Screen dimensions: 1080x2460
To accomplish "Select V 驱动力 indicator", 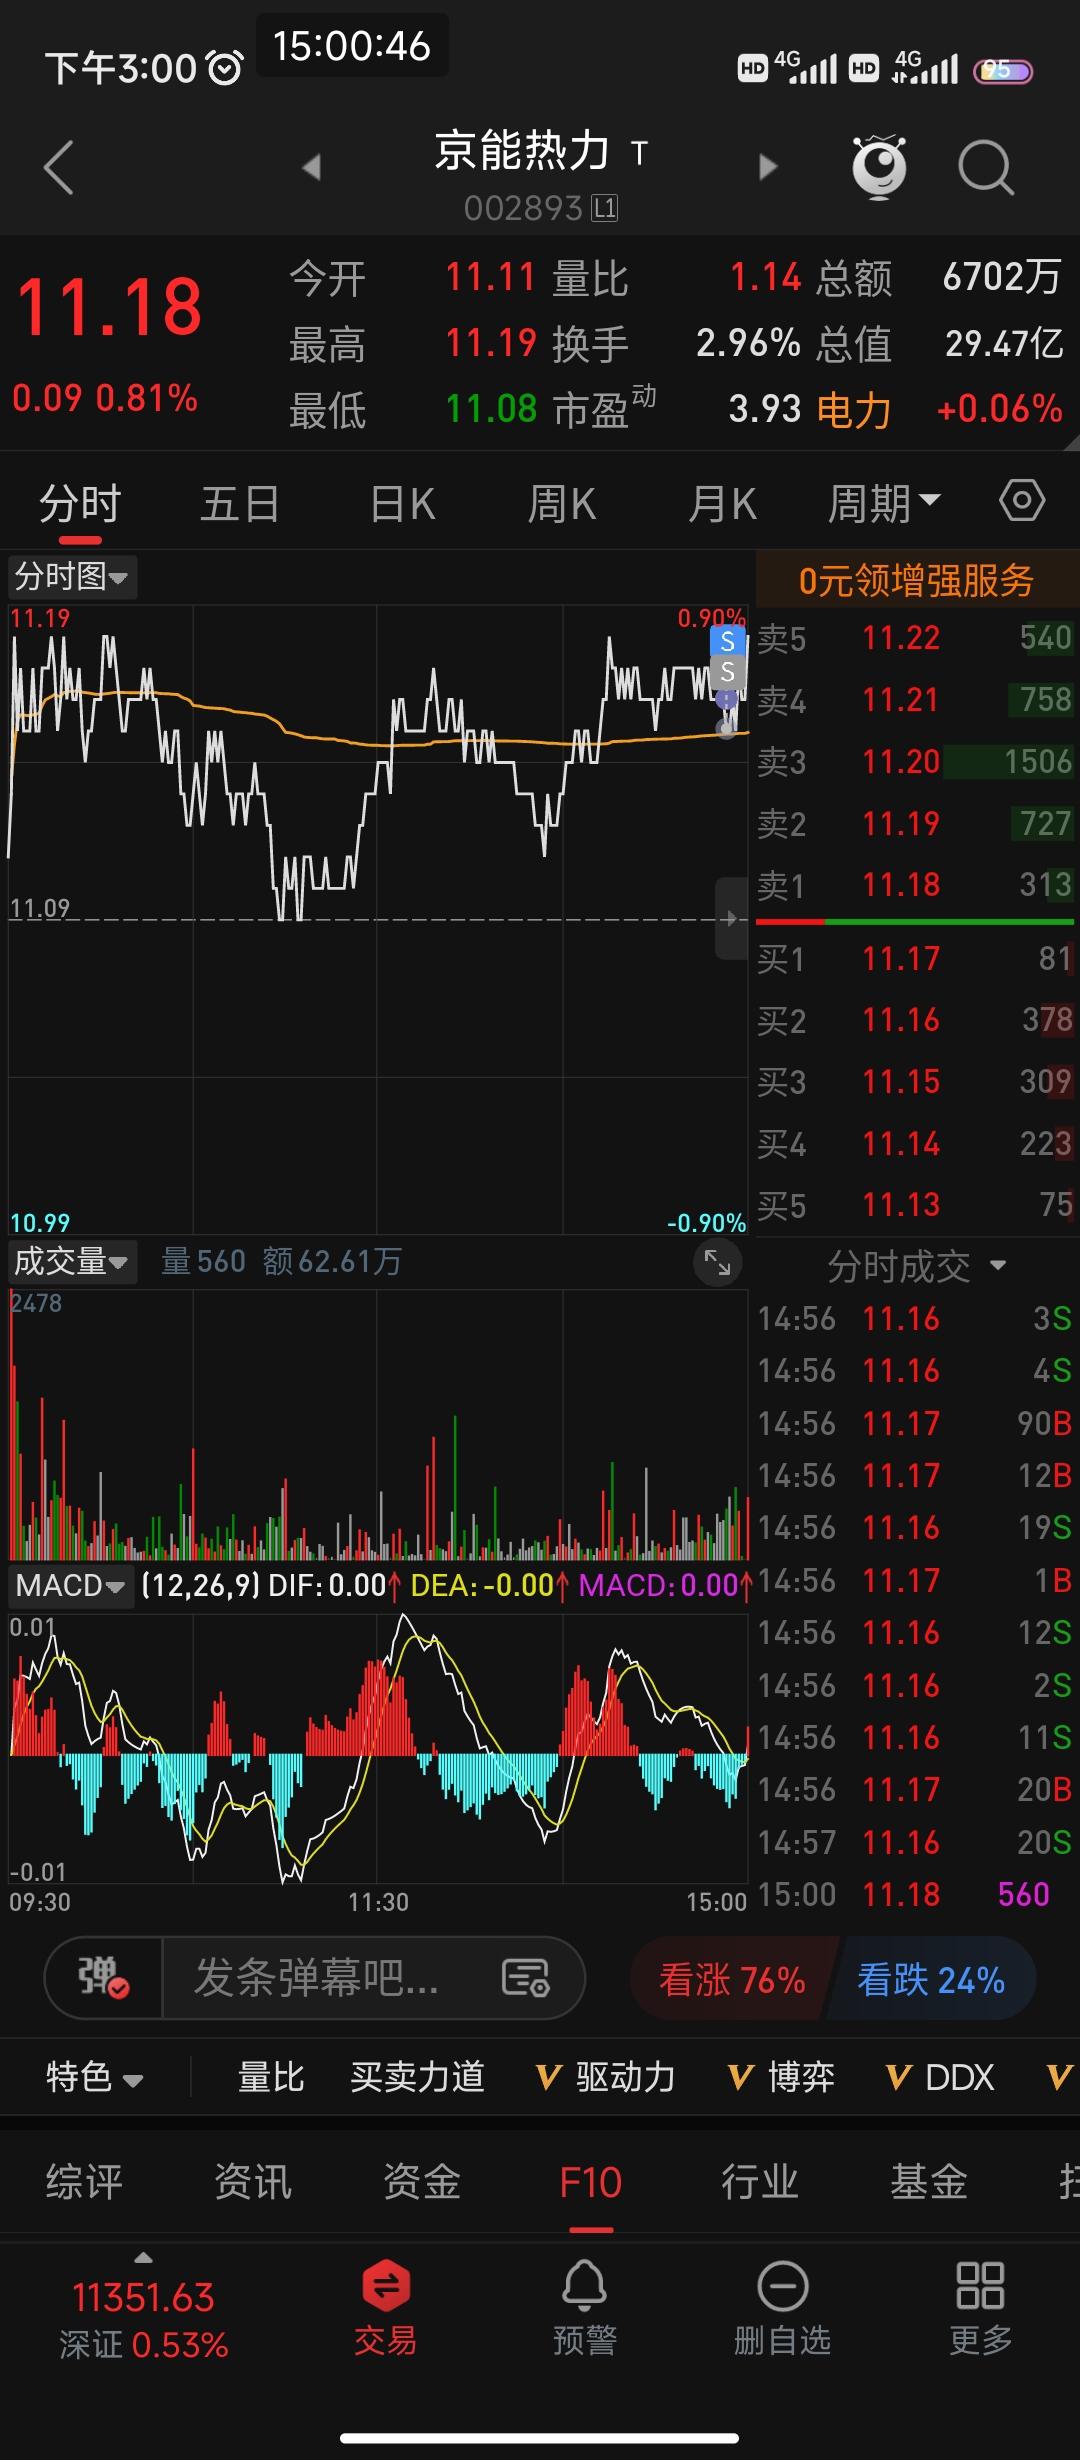I will point(605,2077).
